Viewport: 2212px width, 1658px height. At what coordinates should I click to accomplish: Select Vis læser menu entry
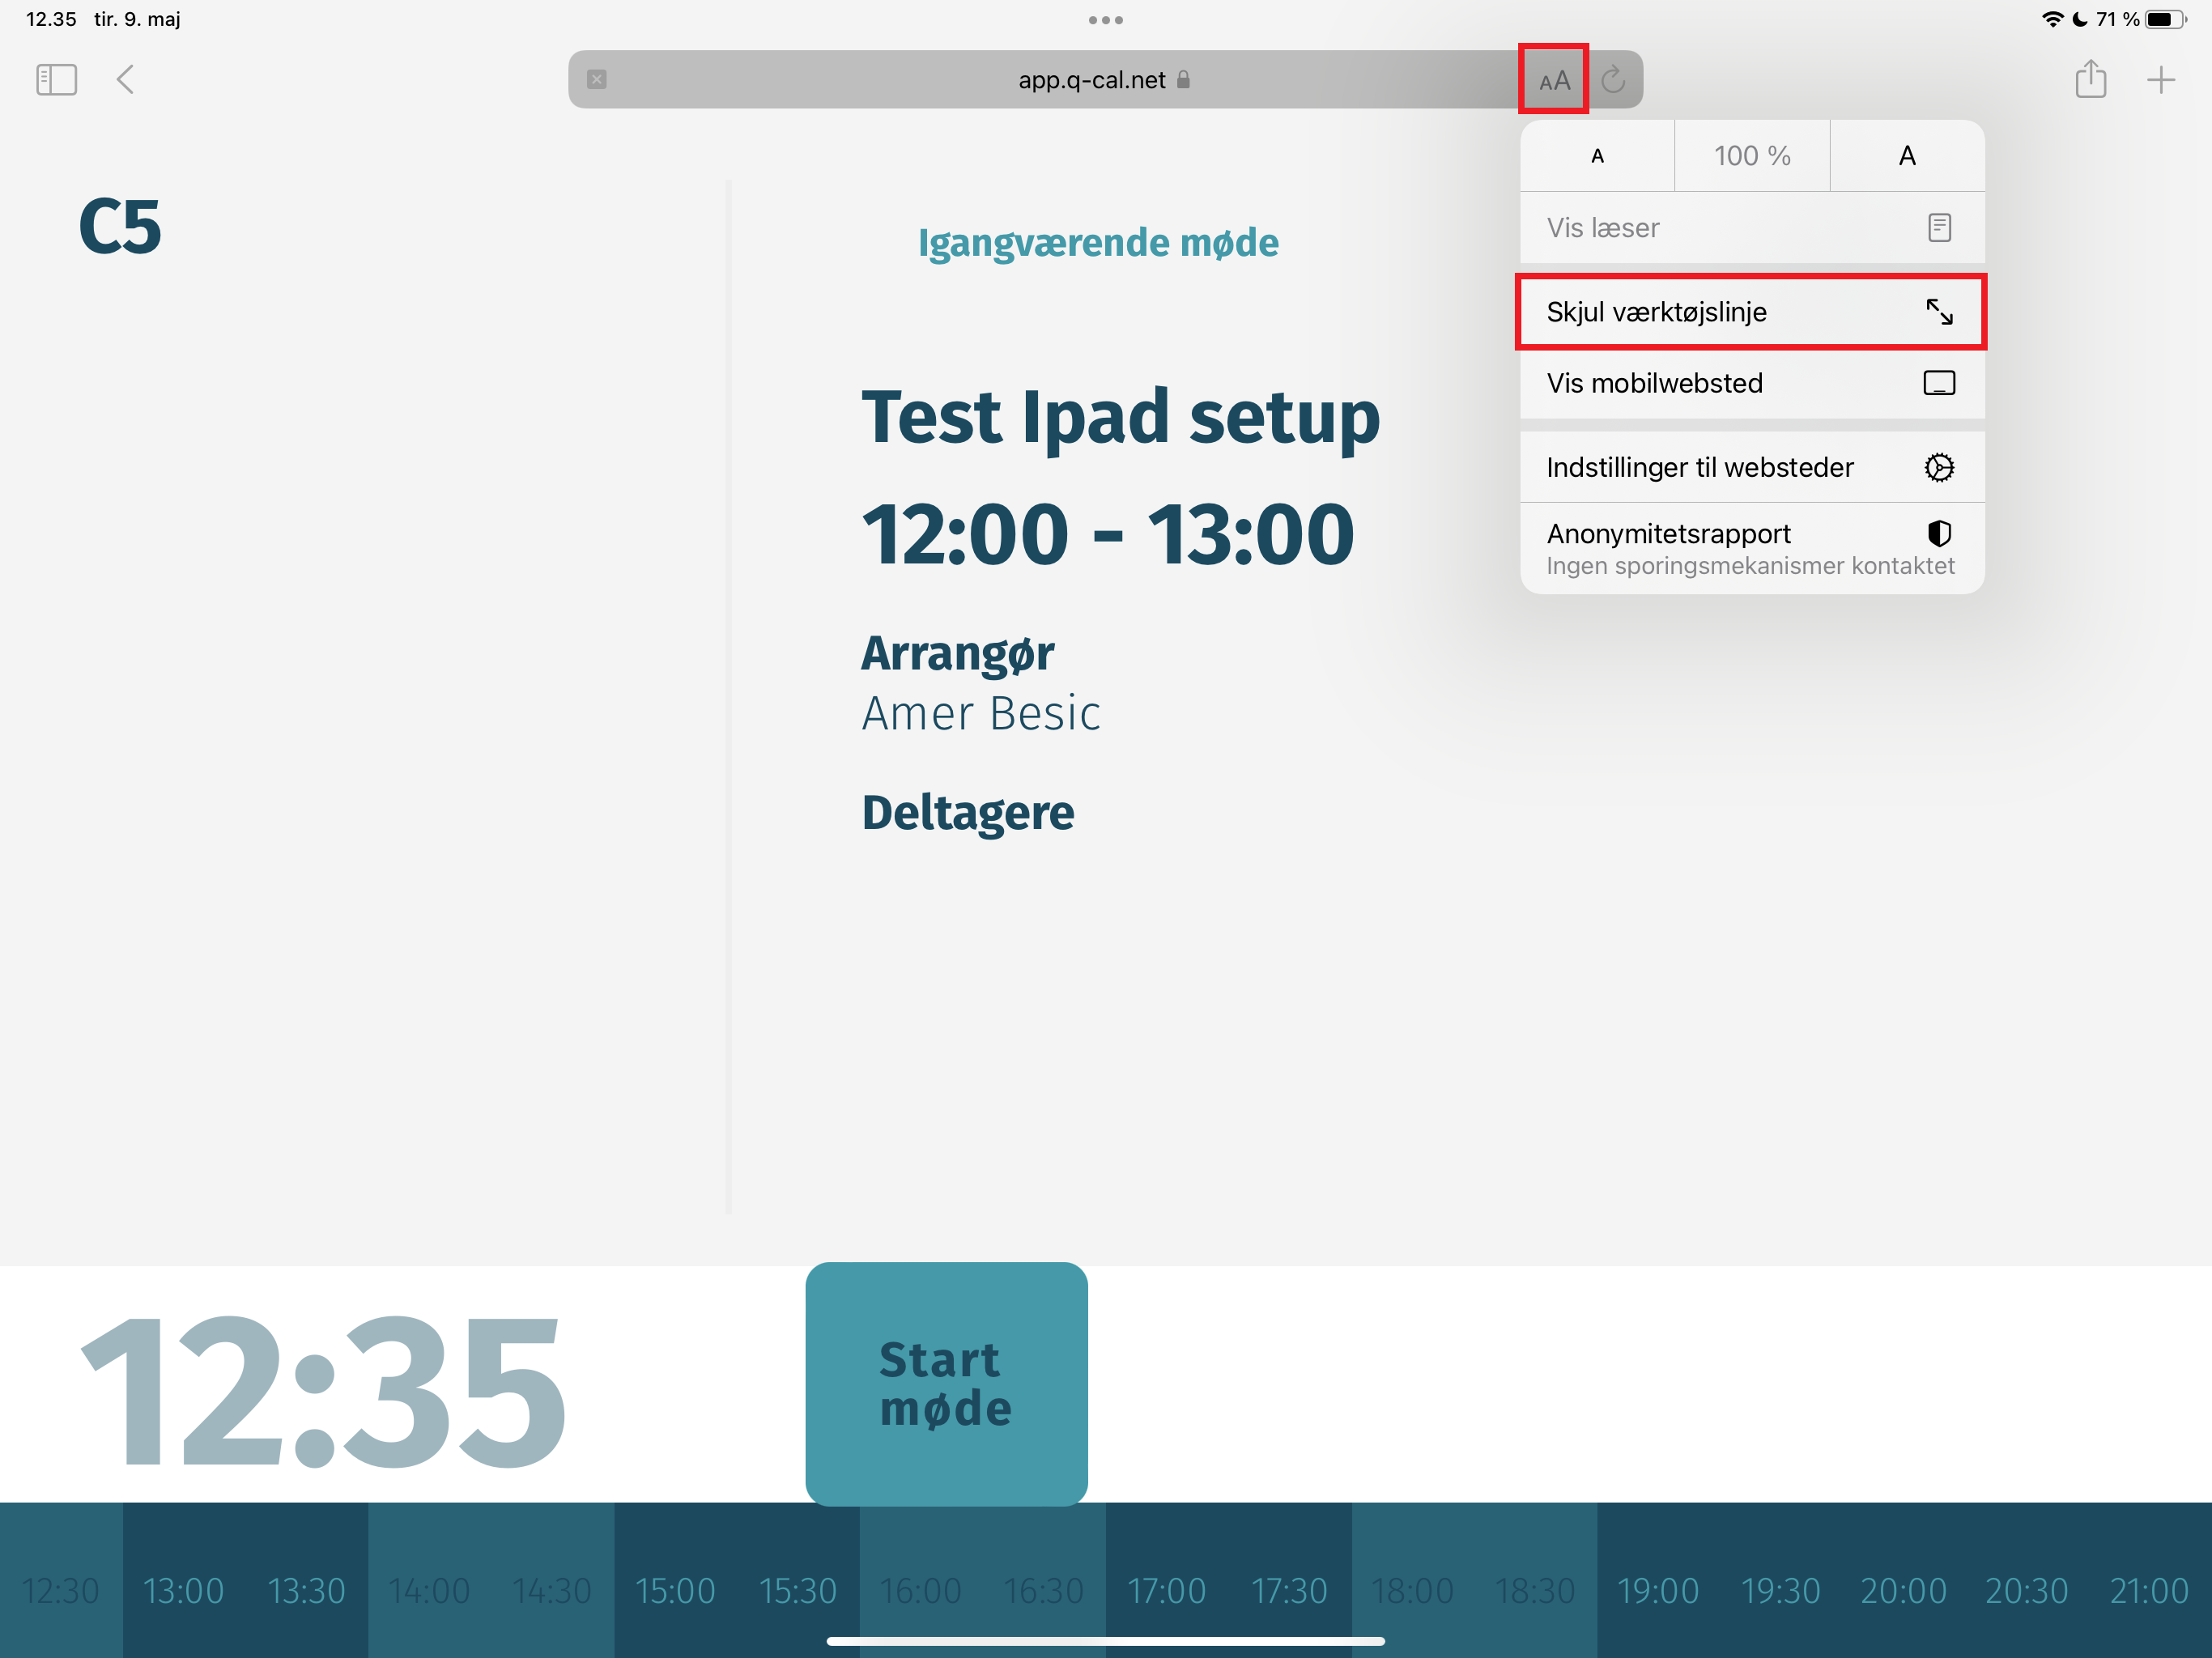pos(1752,228)
